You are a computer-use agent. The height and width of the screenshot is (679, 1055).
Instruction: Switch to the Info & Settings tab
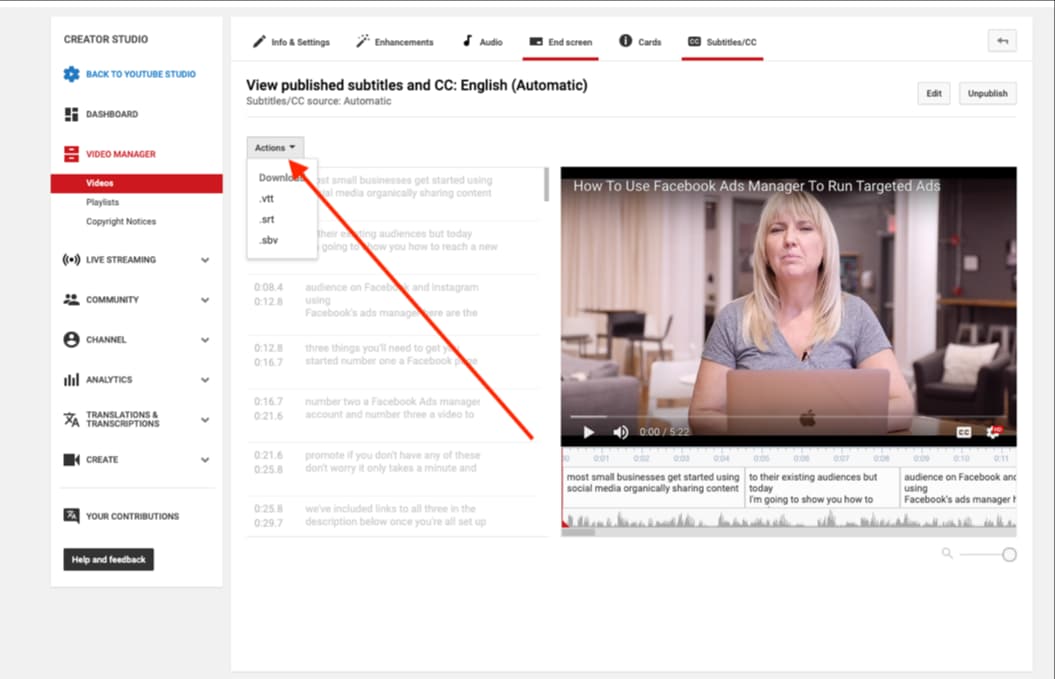point(292,42)
